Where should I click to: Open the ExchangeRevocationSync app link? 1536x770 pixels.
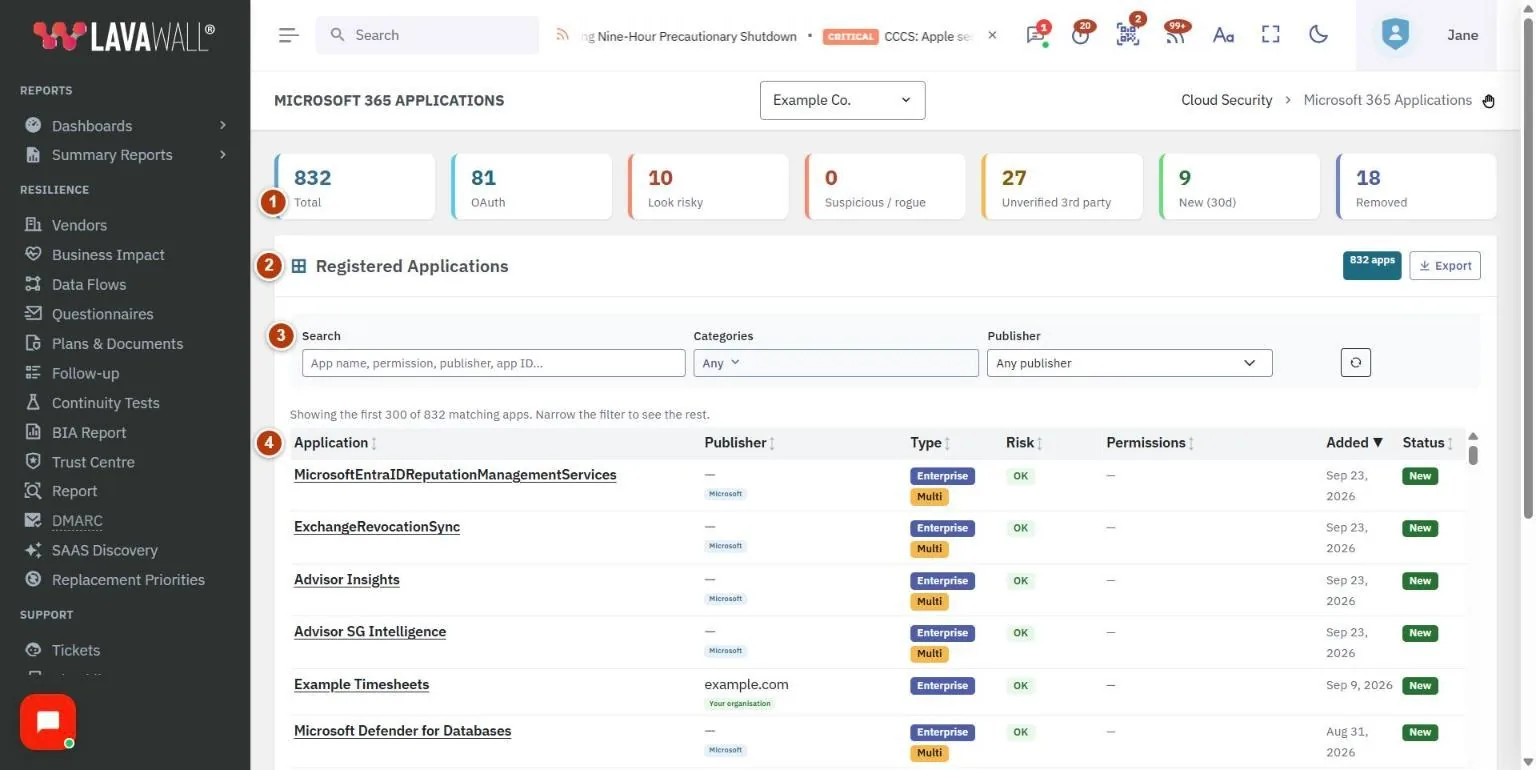377,527
